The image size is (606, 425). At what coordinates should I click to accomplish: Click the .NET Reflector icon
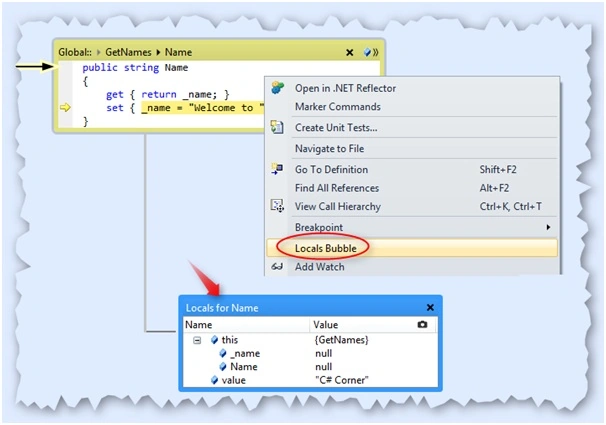coord(277,88)
